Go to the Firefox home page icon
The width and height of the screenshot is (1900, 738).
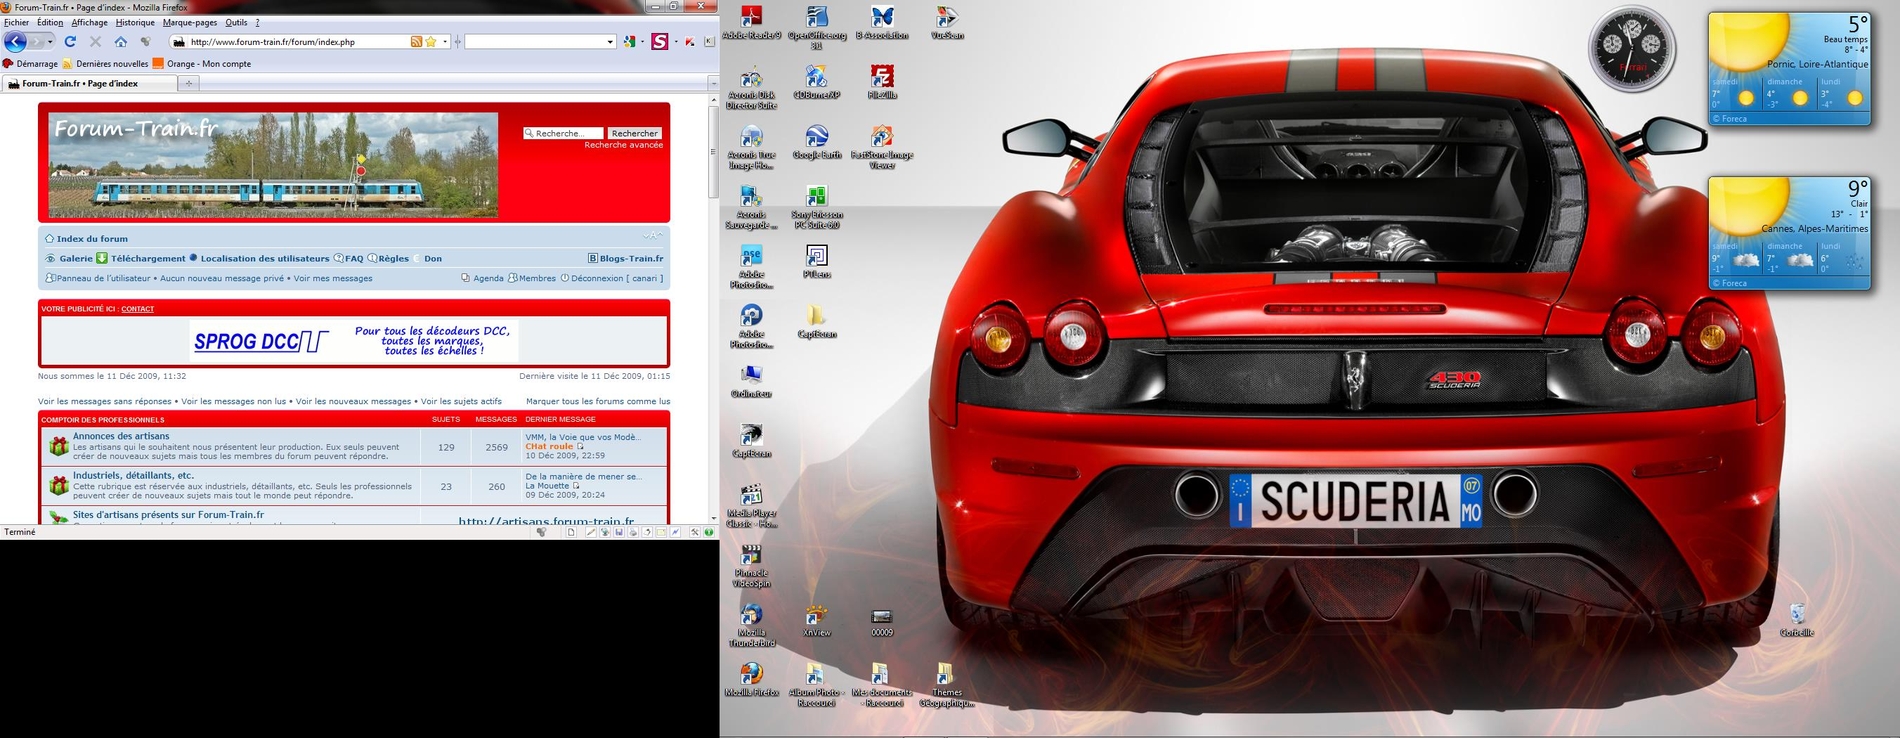pyautogui.click(x=121, y=42)
